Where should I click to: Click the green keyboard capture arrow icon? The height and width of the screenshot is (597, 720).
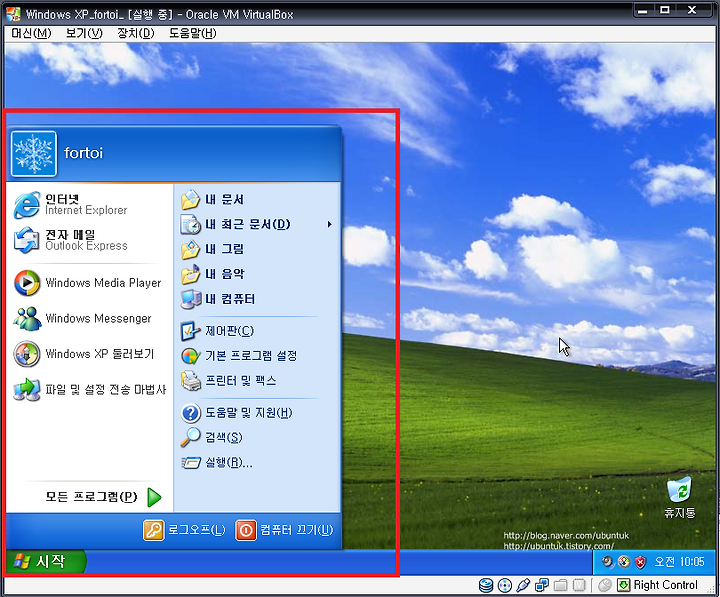click(x=624, y=585)
